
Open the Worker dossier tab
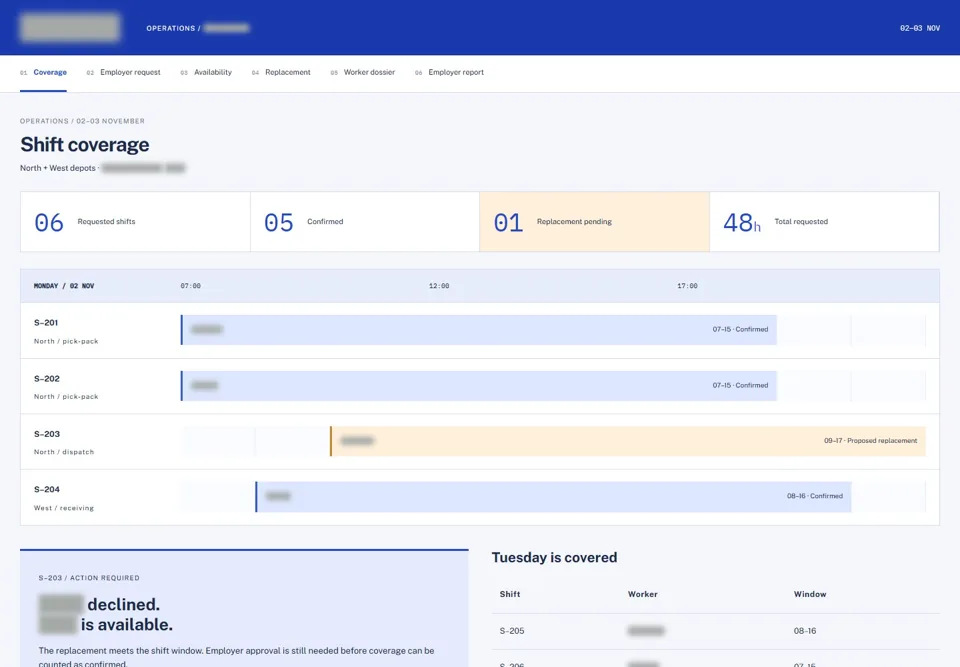[x=362, y=72]
